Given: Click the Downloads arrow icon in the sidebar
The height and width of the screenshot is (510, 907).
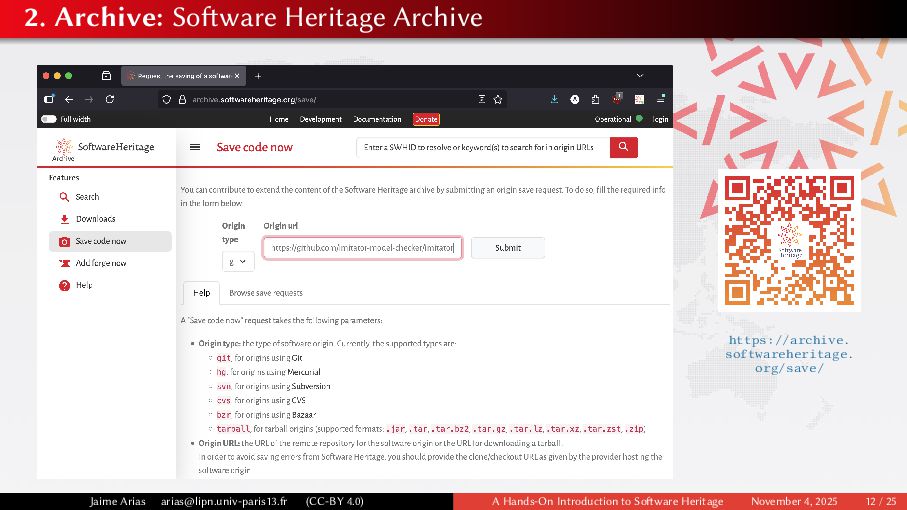Looking at the screenshot, I should pos(64,219).
